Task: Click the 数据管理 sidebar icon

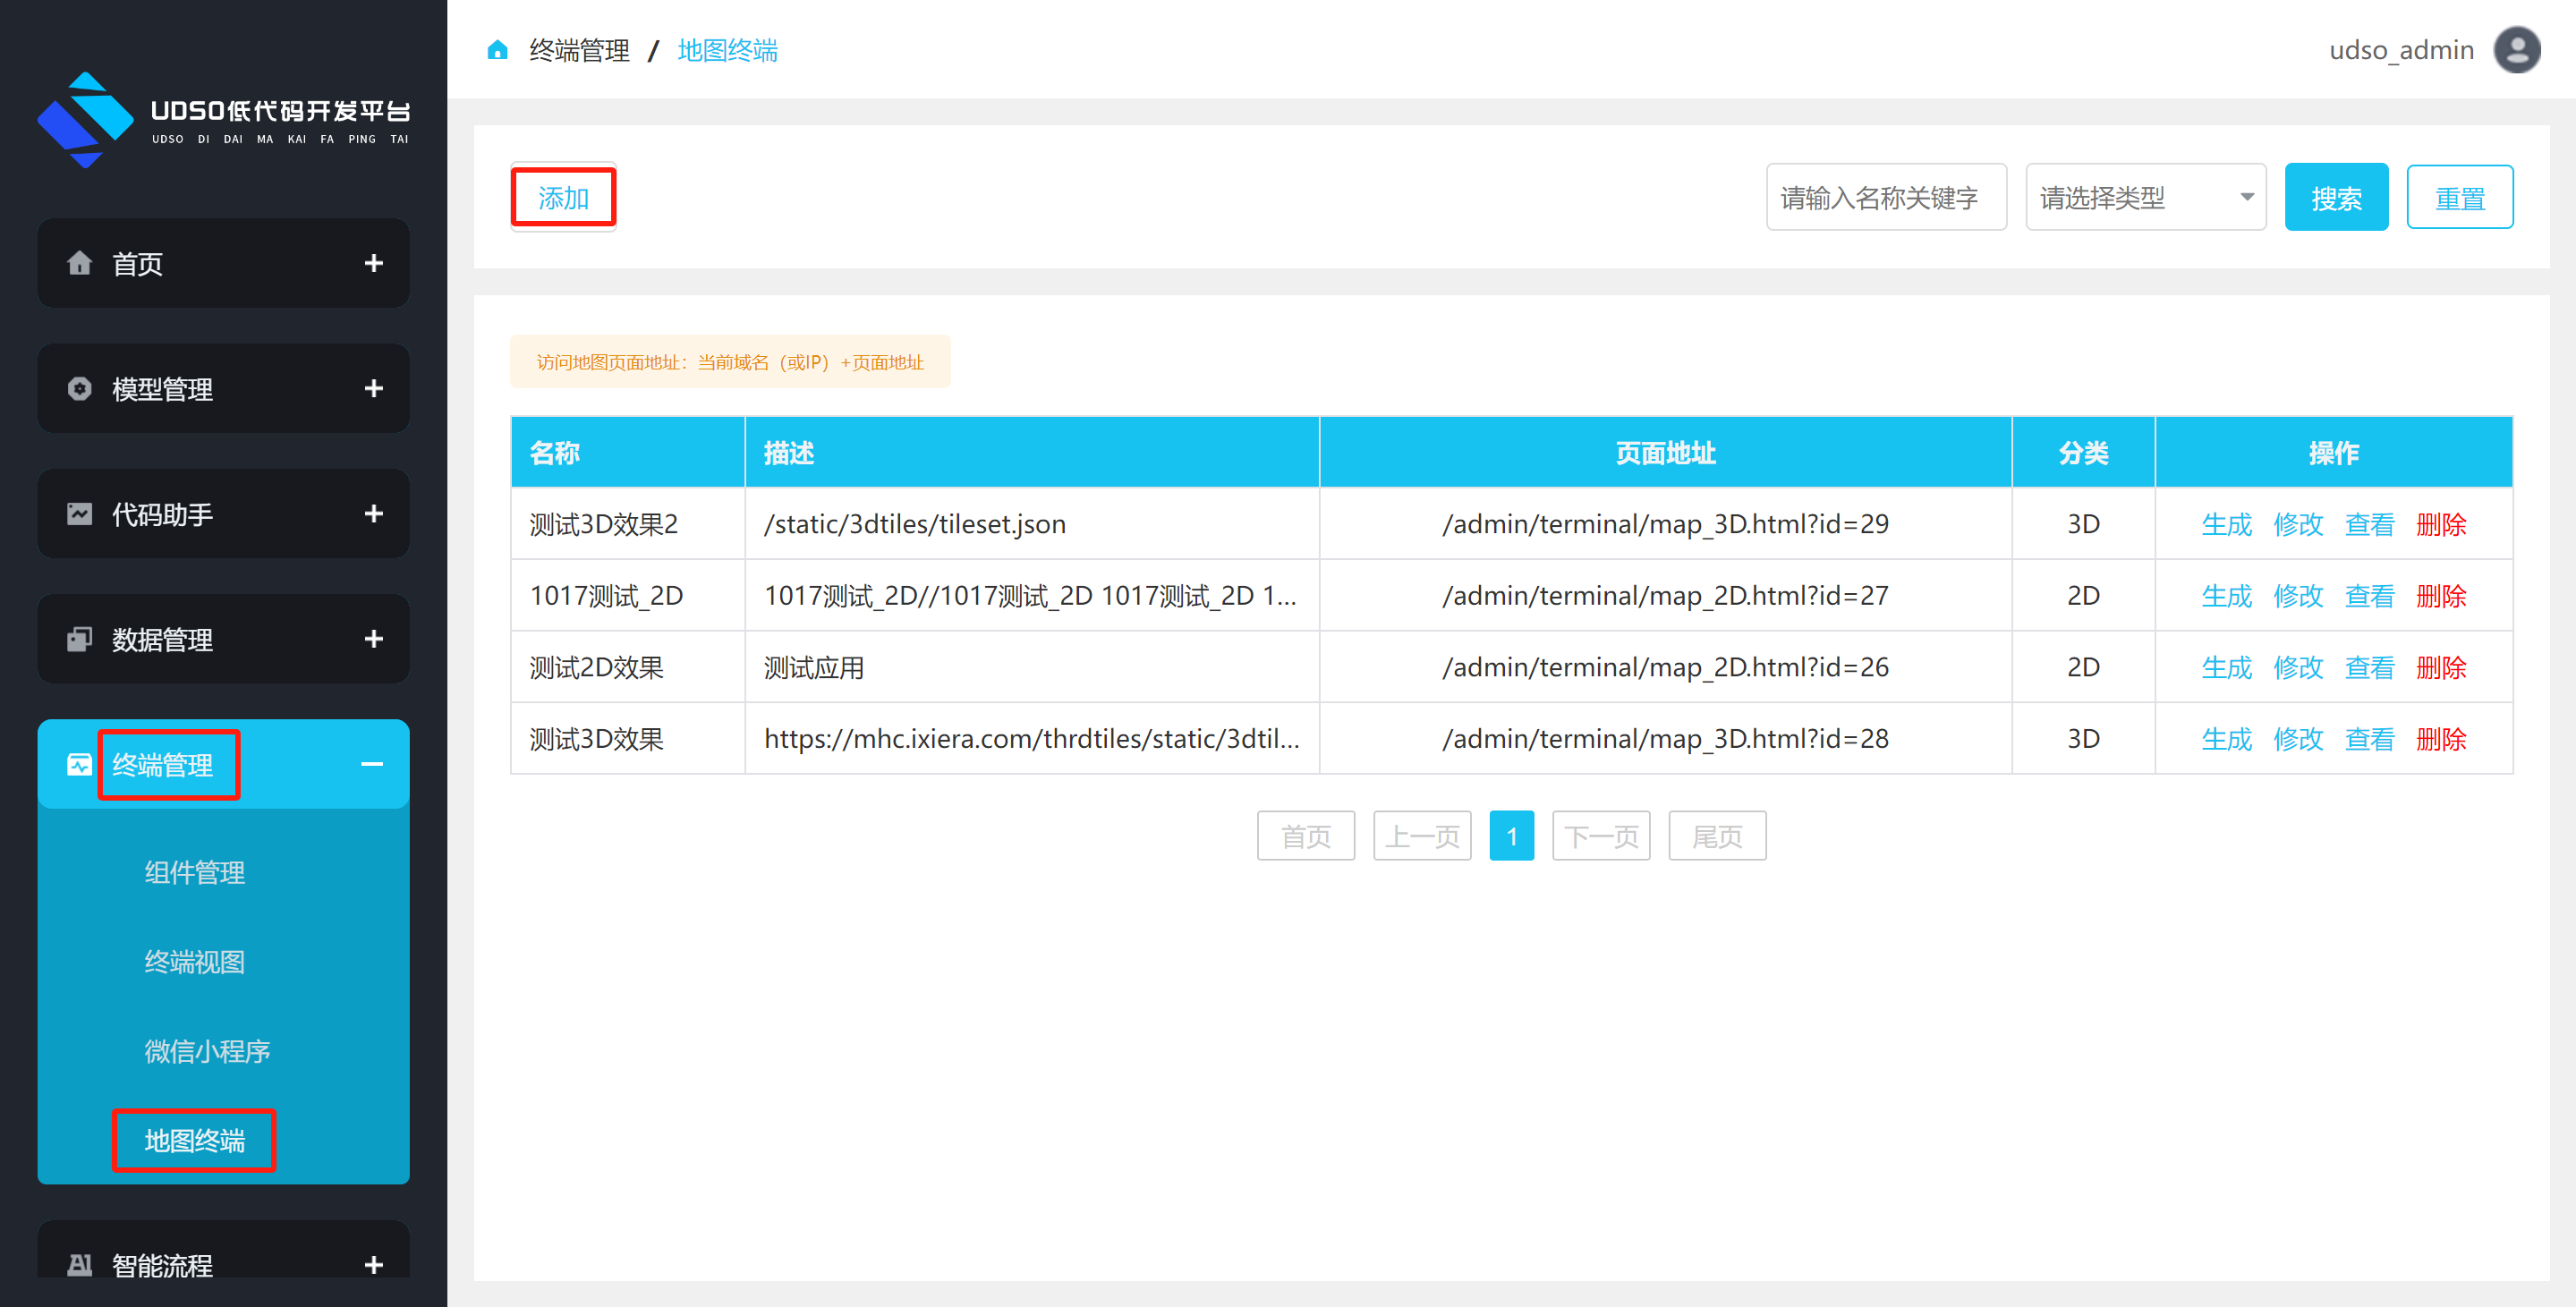Action: (x=79, y=639)
